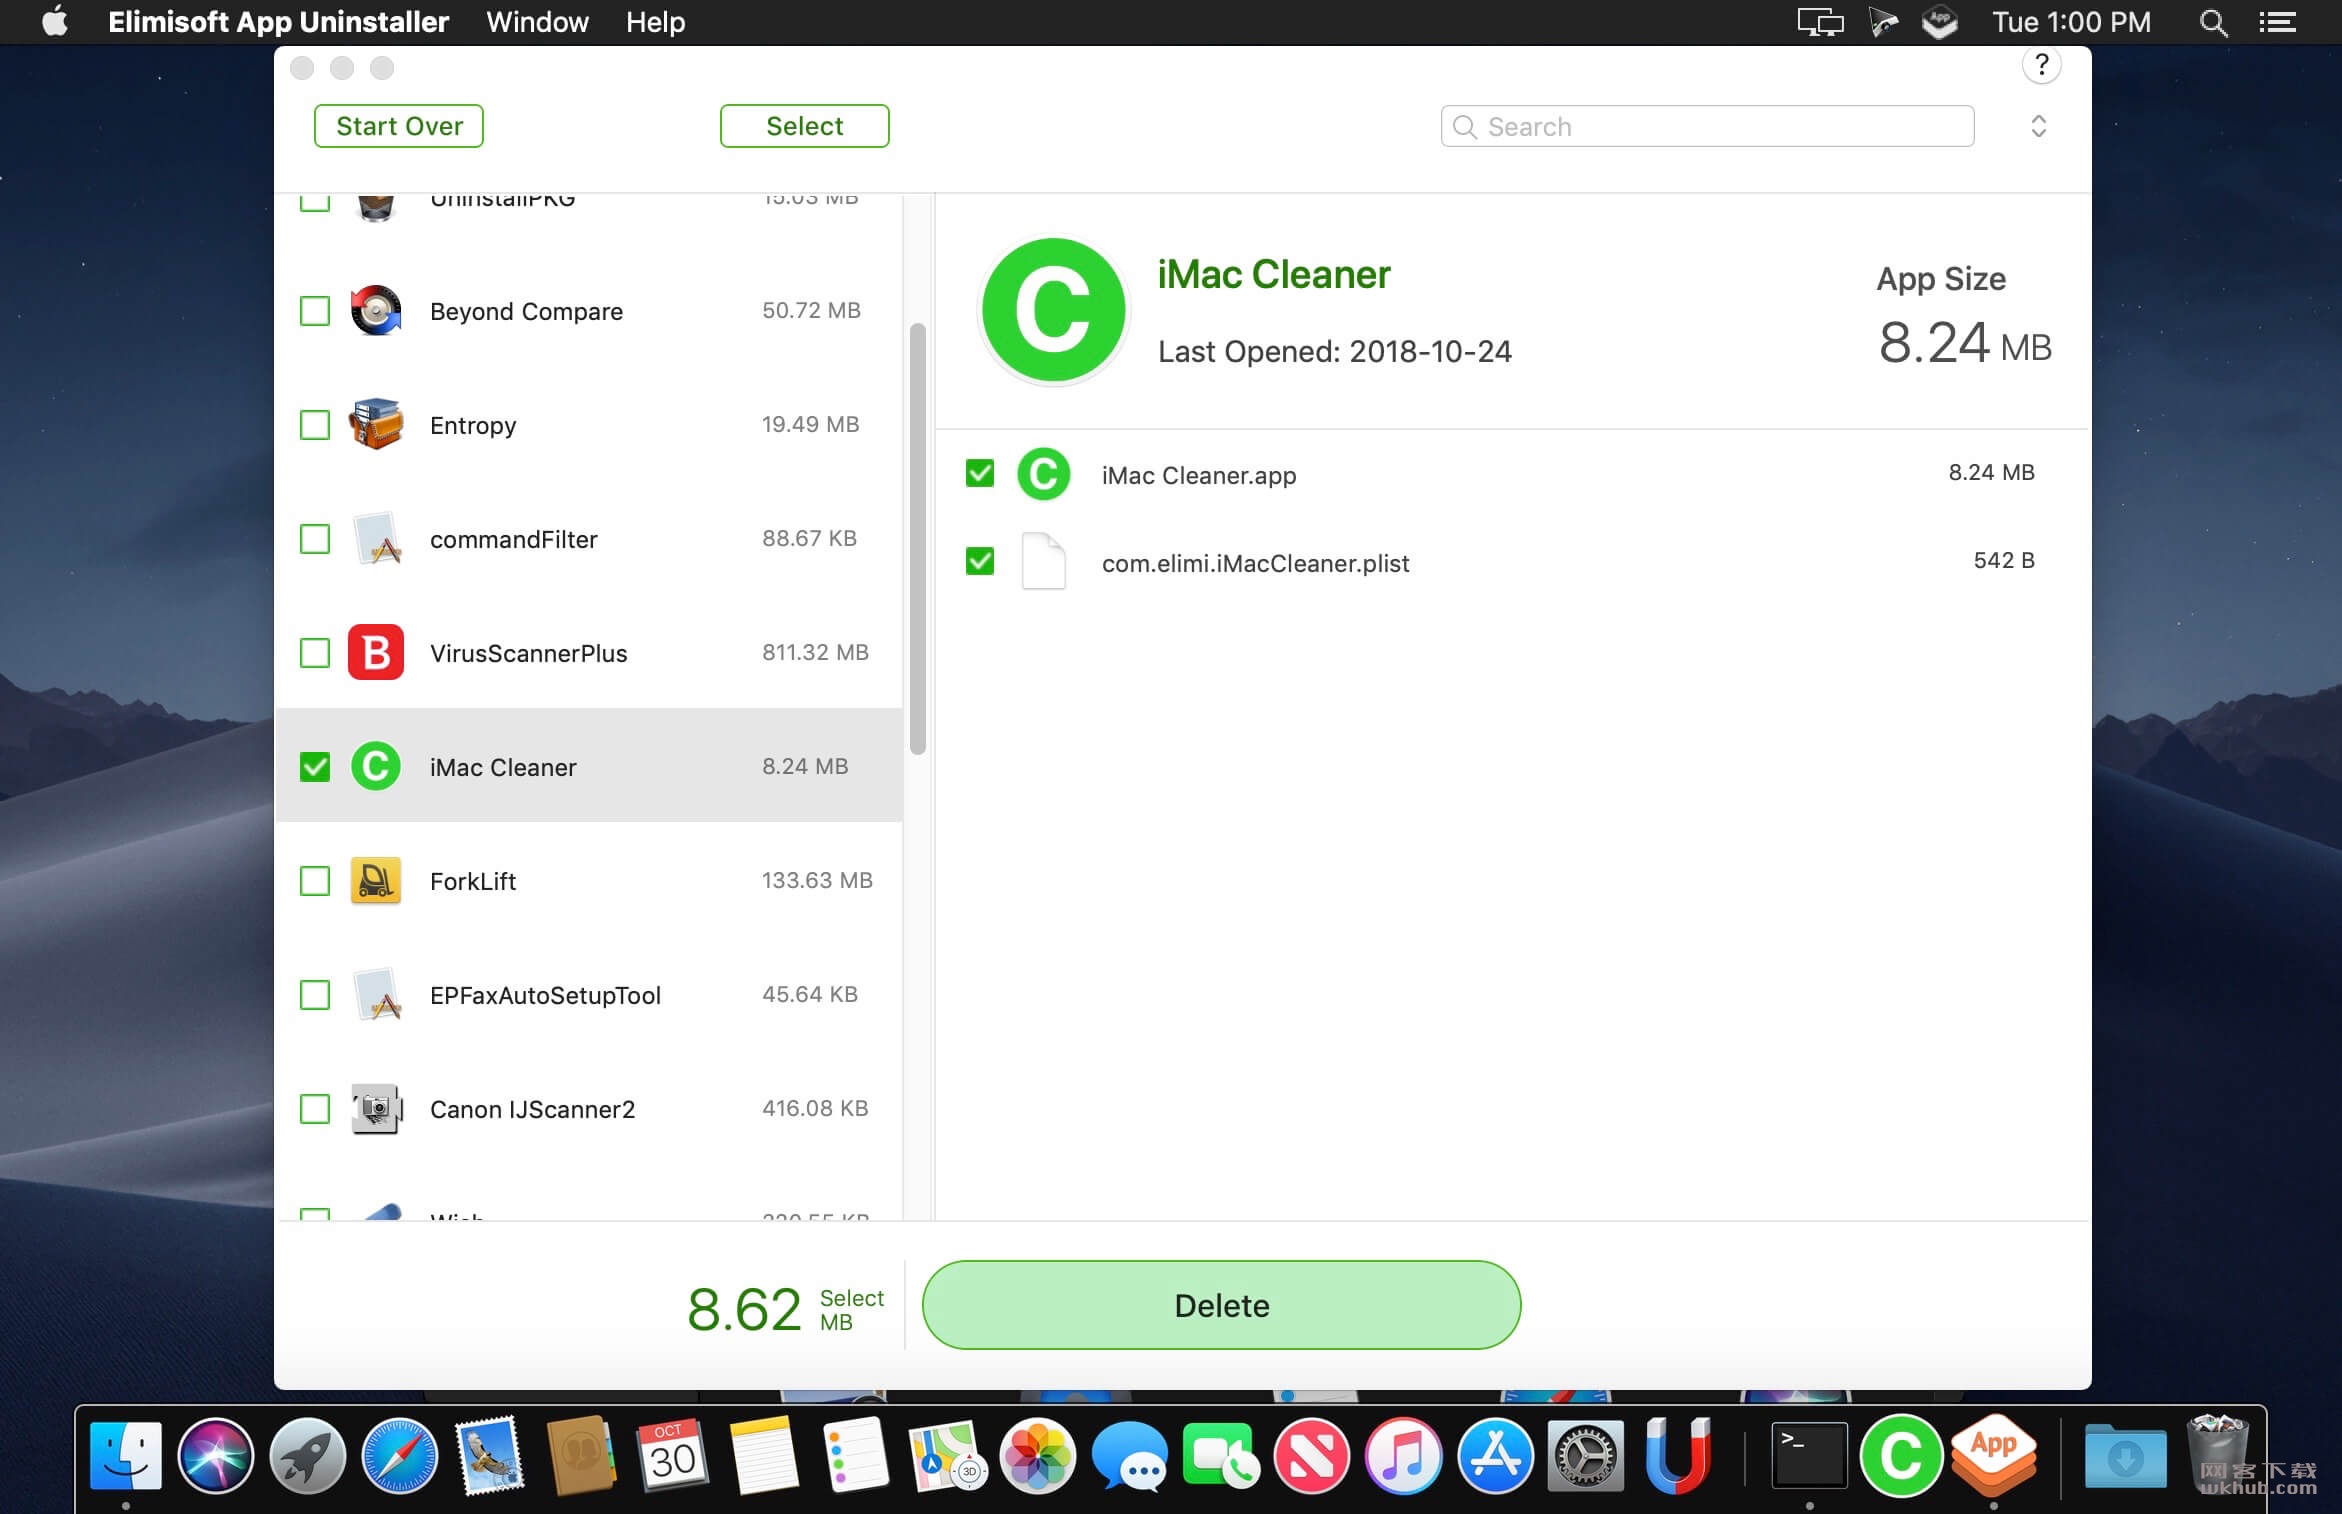Click the Canon IJScanner2 app icon
2342x1514 pixels.
pyautogui.click(x=376, y=1109)
